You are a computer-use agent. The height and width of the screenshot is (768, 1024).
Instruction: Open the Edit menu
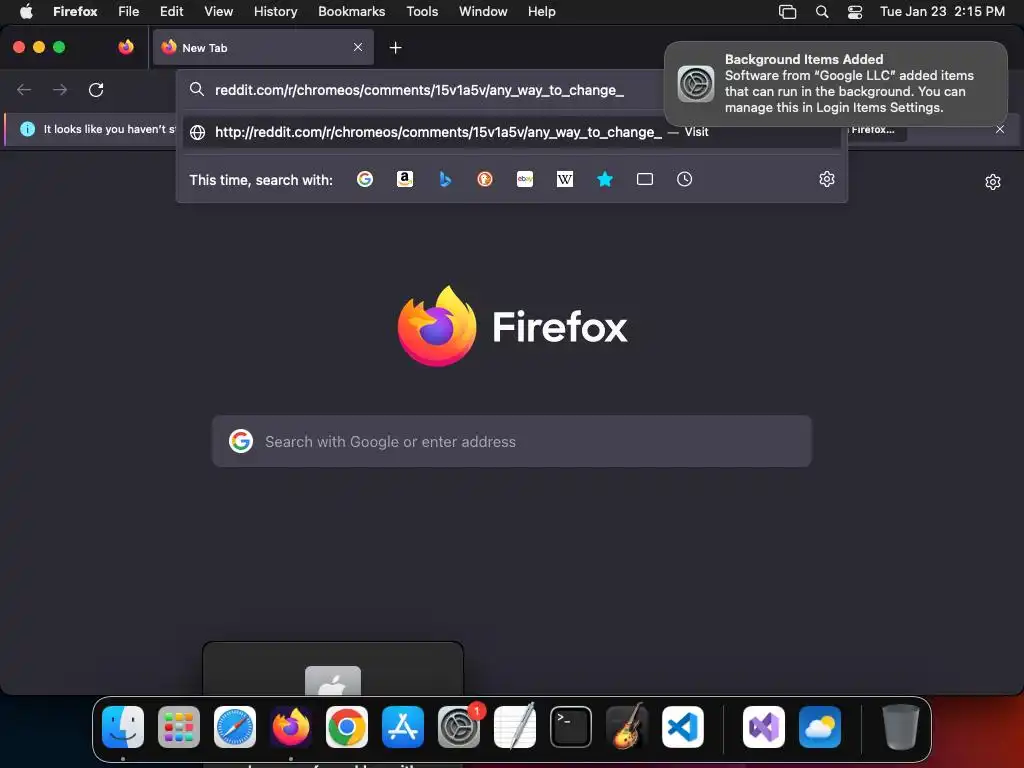tap(171, 11)
